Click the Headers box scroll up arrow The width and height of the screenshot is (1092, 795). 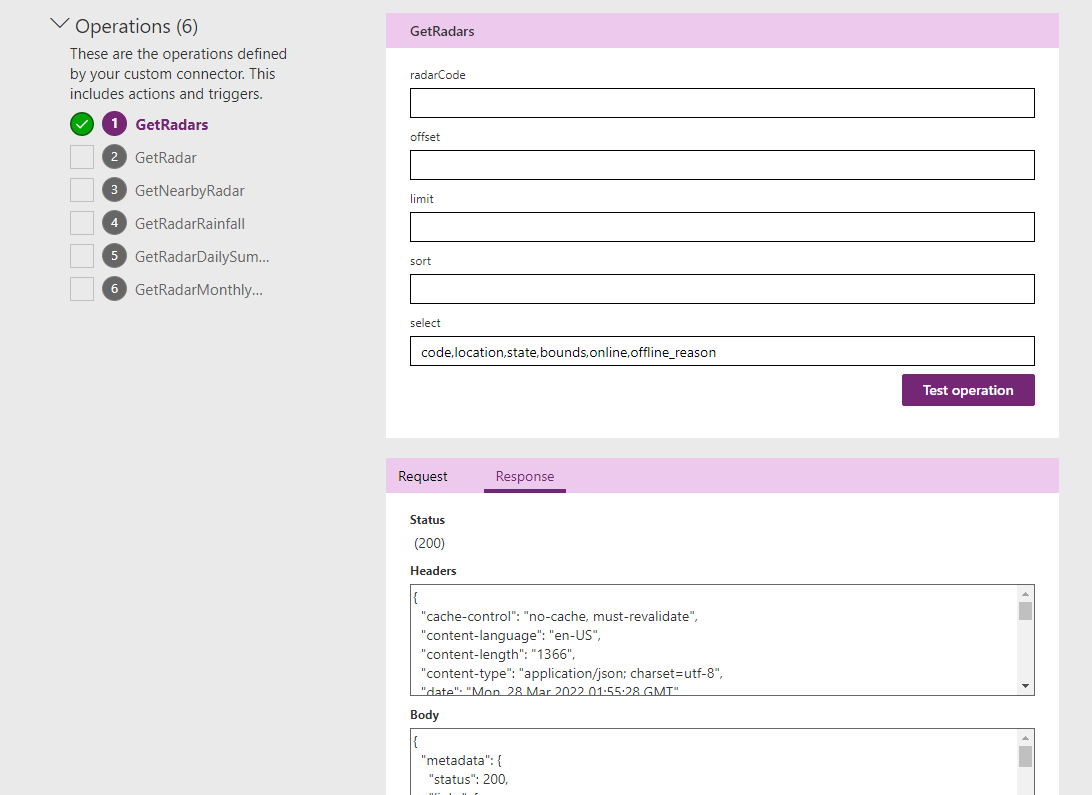(x=1025, y=594)
